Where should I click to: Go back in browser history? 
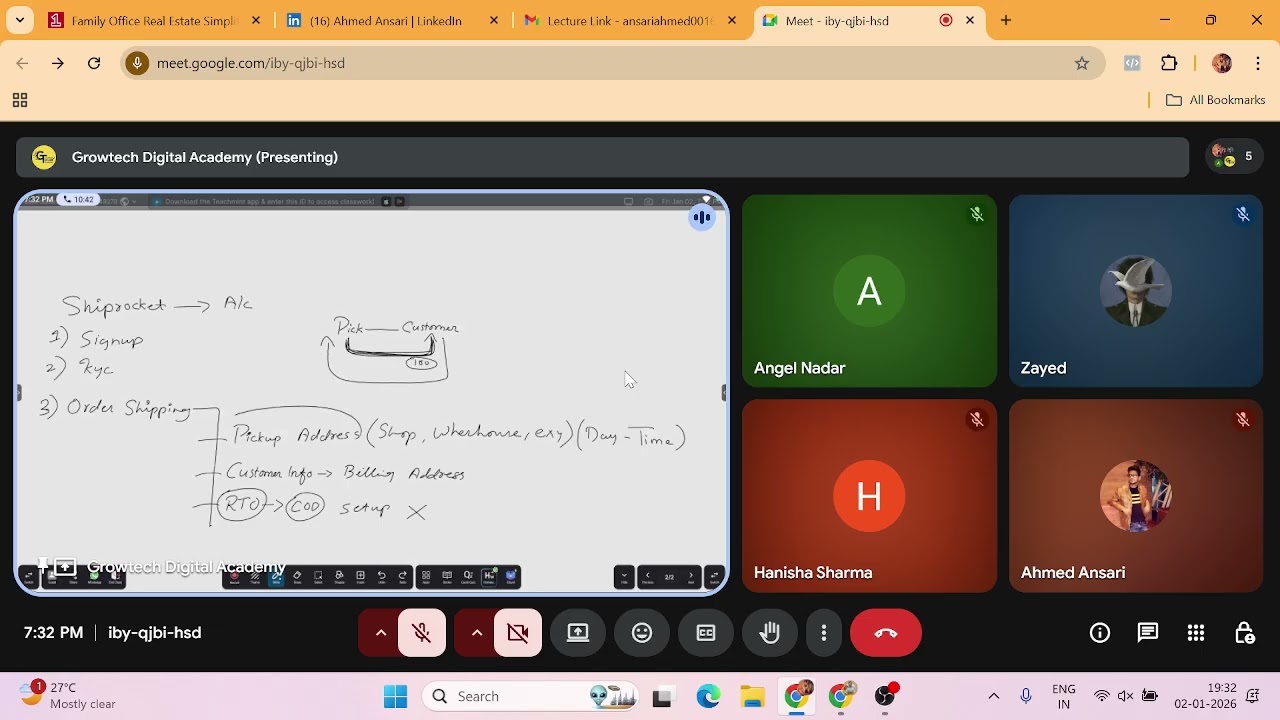[x=22, y=63]
